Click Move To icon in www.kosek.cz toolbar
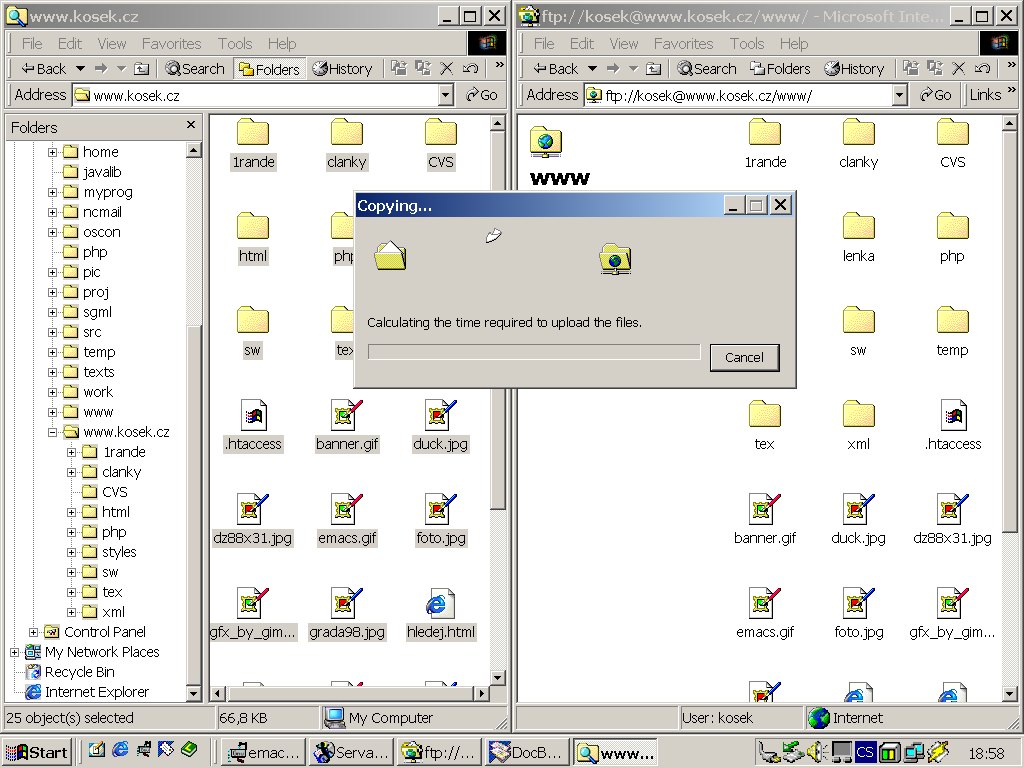This screenshot has width=1024, height=768. [x=399, y=69]
